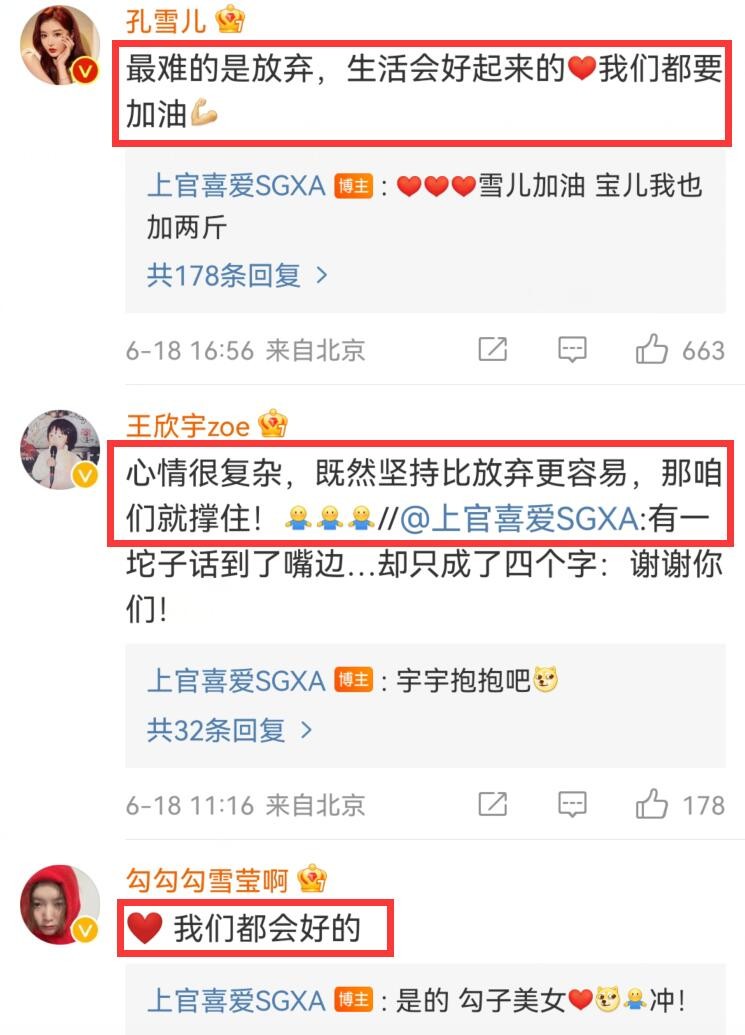Open the username link 王欣宇zoe
Viewport: 745px width, 1035px height.
pos(187,425)
